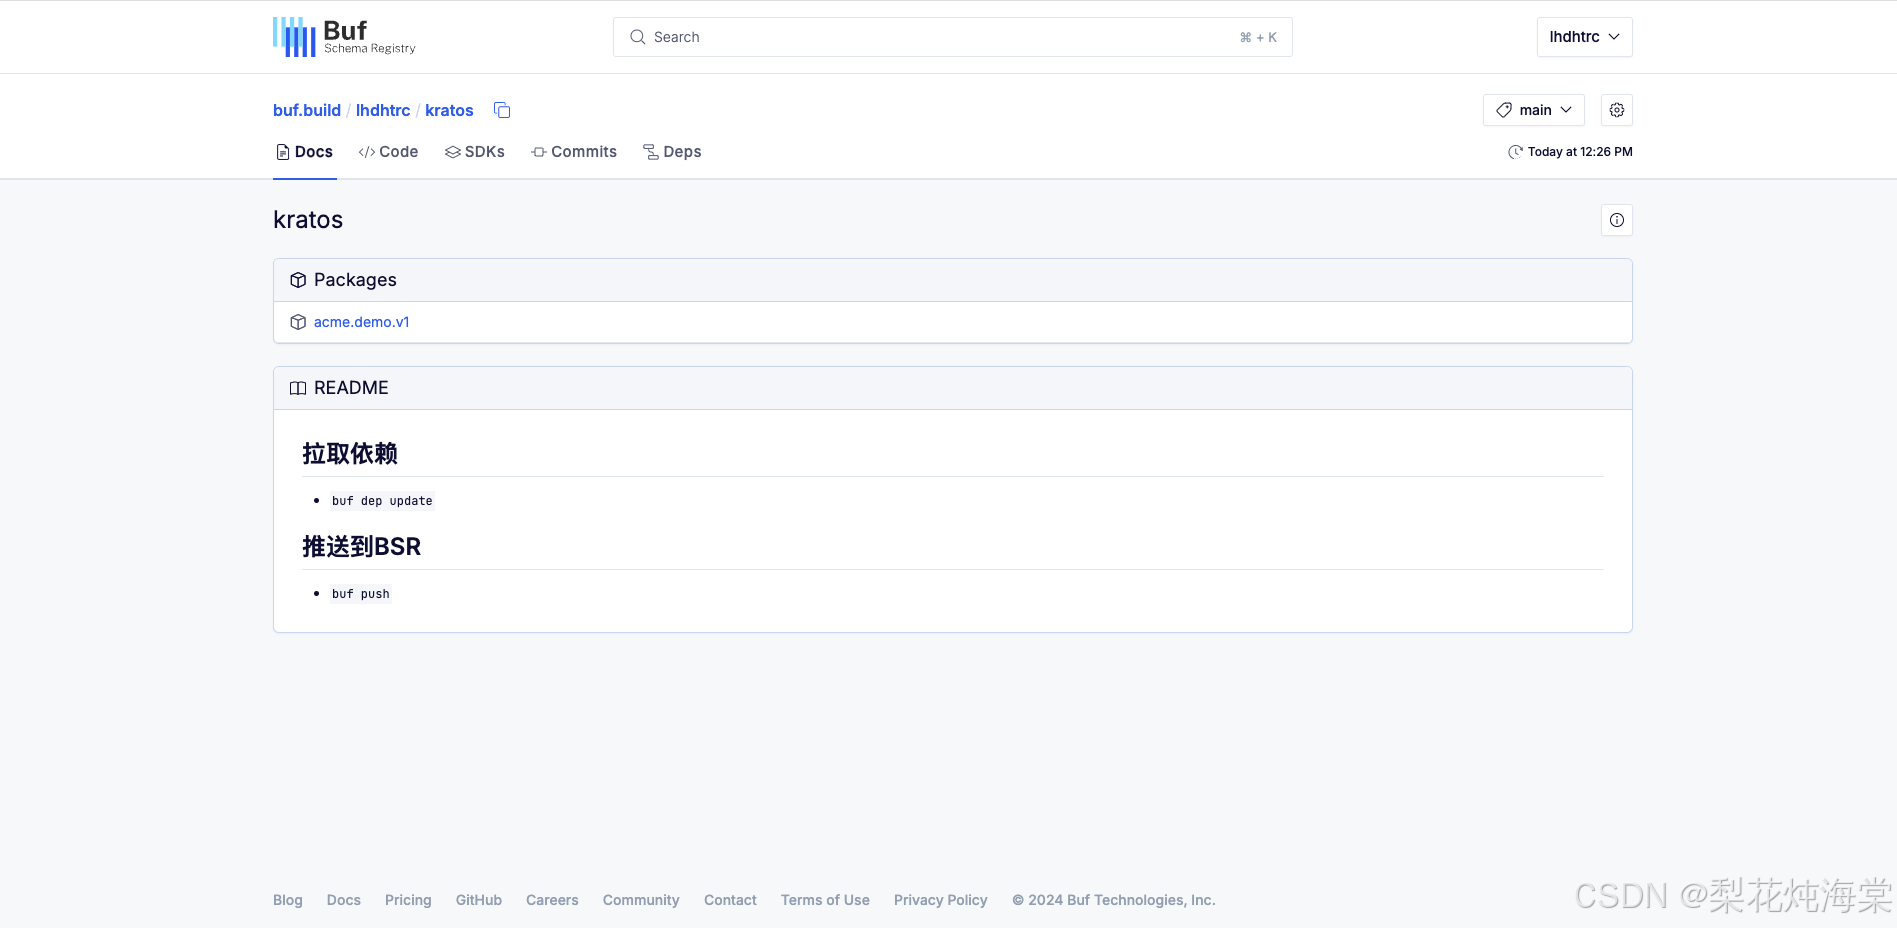Click the kratos page title

(308, 220)
